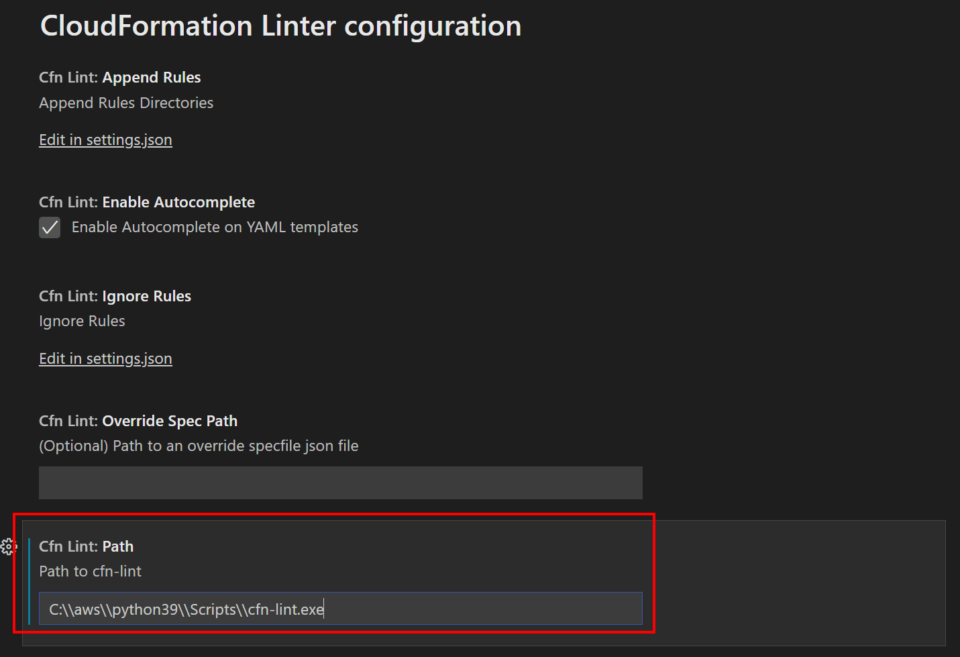Click the CloudFormation Linter configuration title
This screenshot has width=960, height=657.
[280, 26]
